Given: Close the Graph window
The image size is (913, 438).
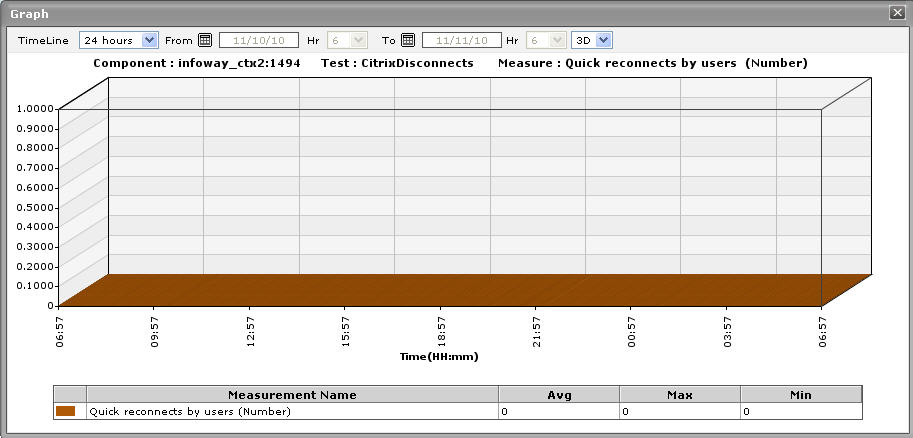Looking at the screenshot, I should tap(897, 13).
